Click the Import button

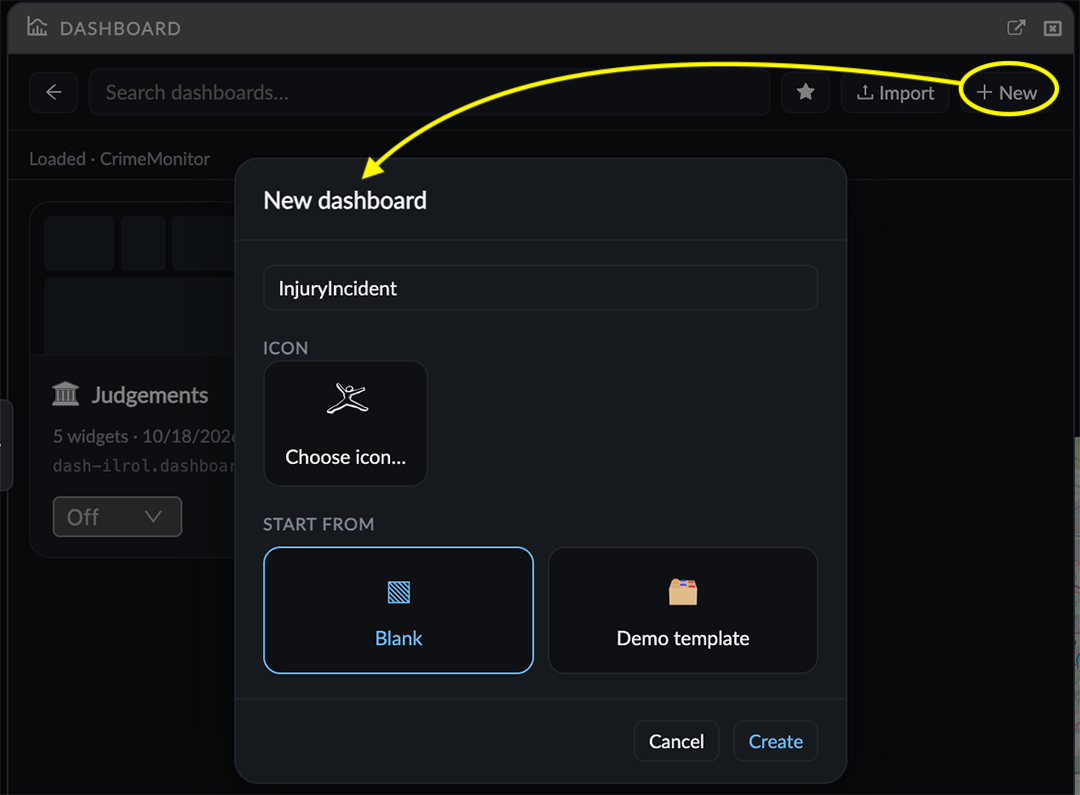click(895, 92)
